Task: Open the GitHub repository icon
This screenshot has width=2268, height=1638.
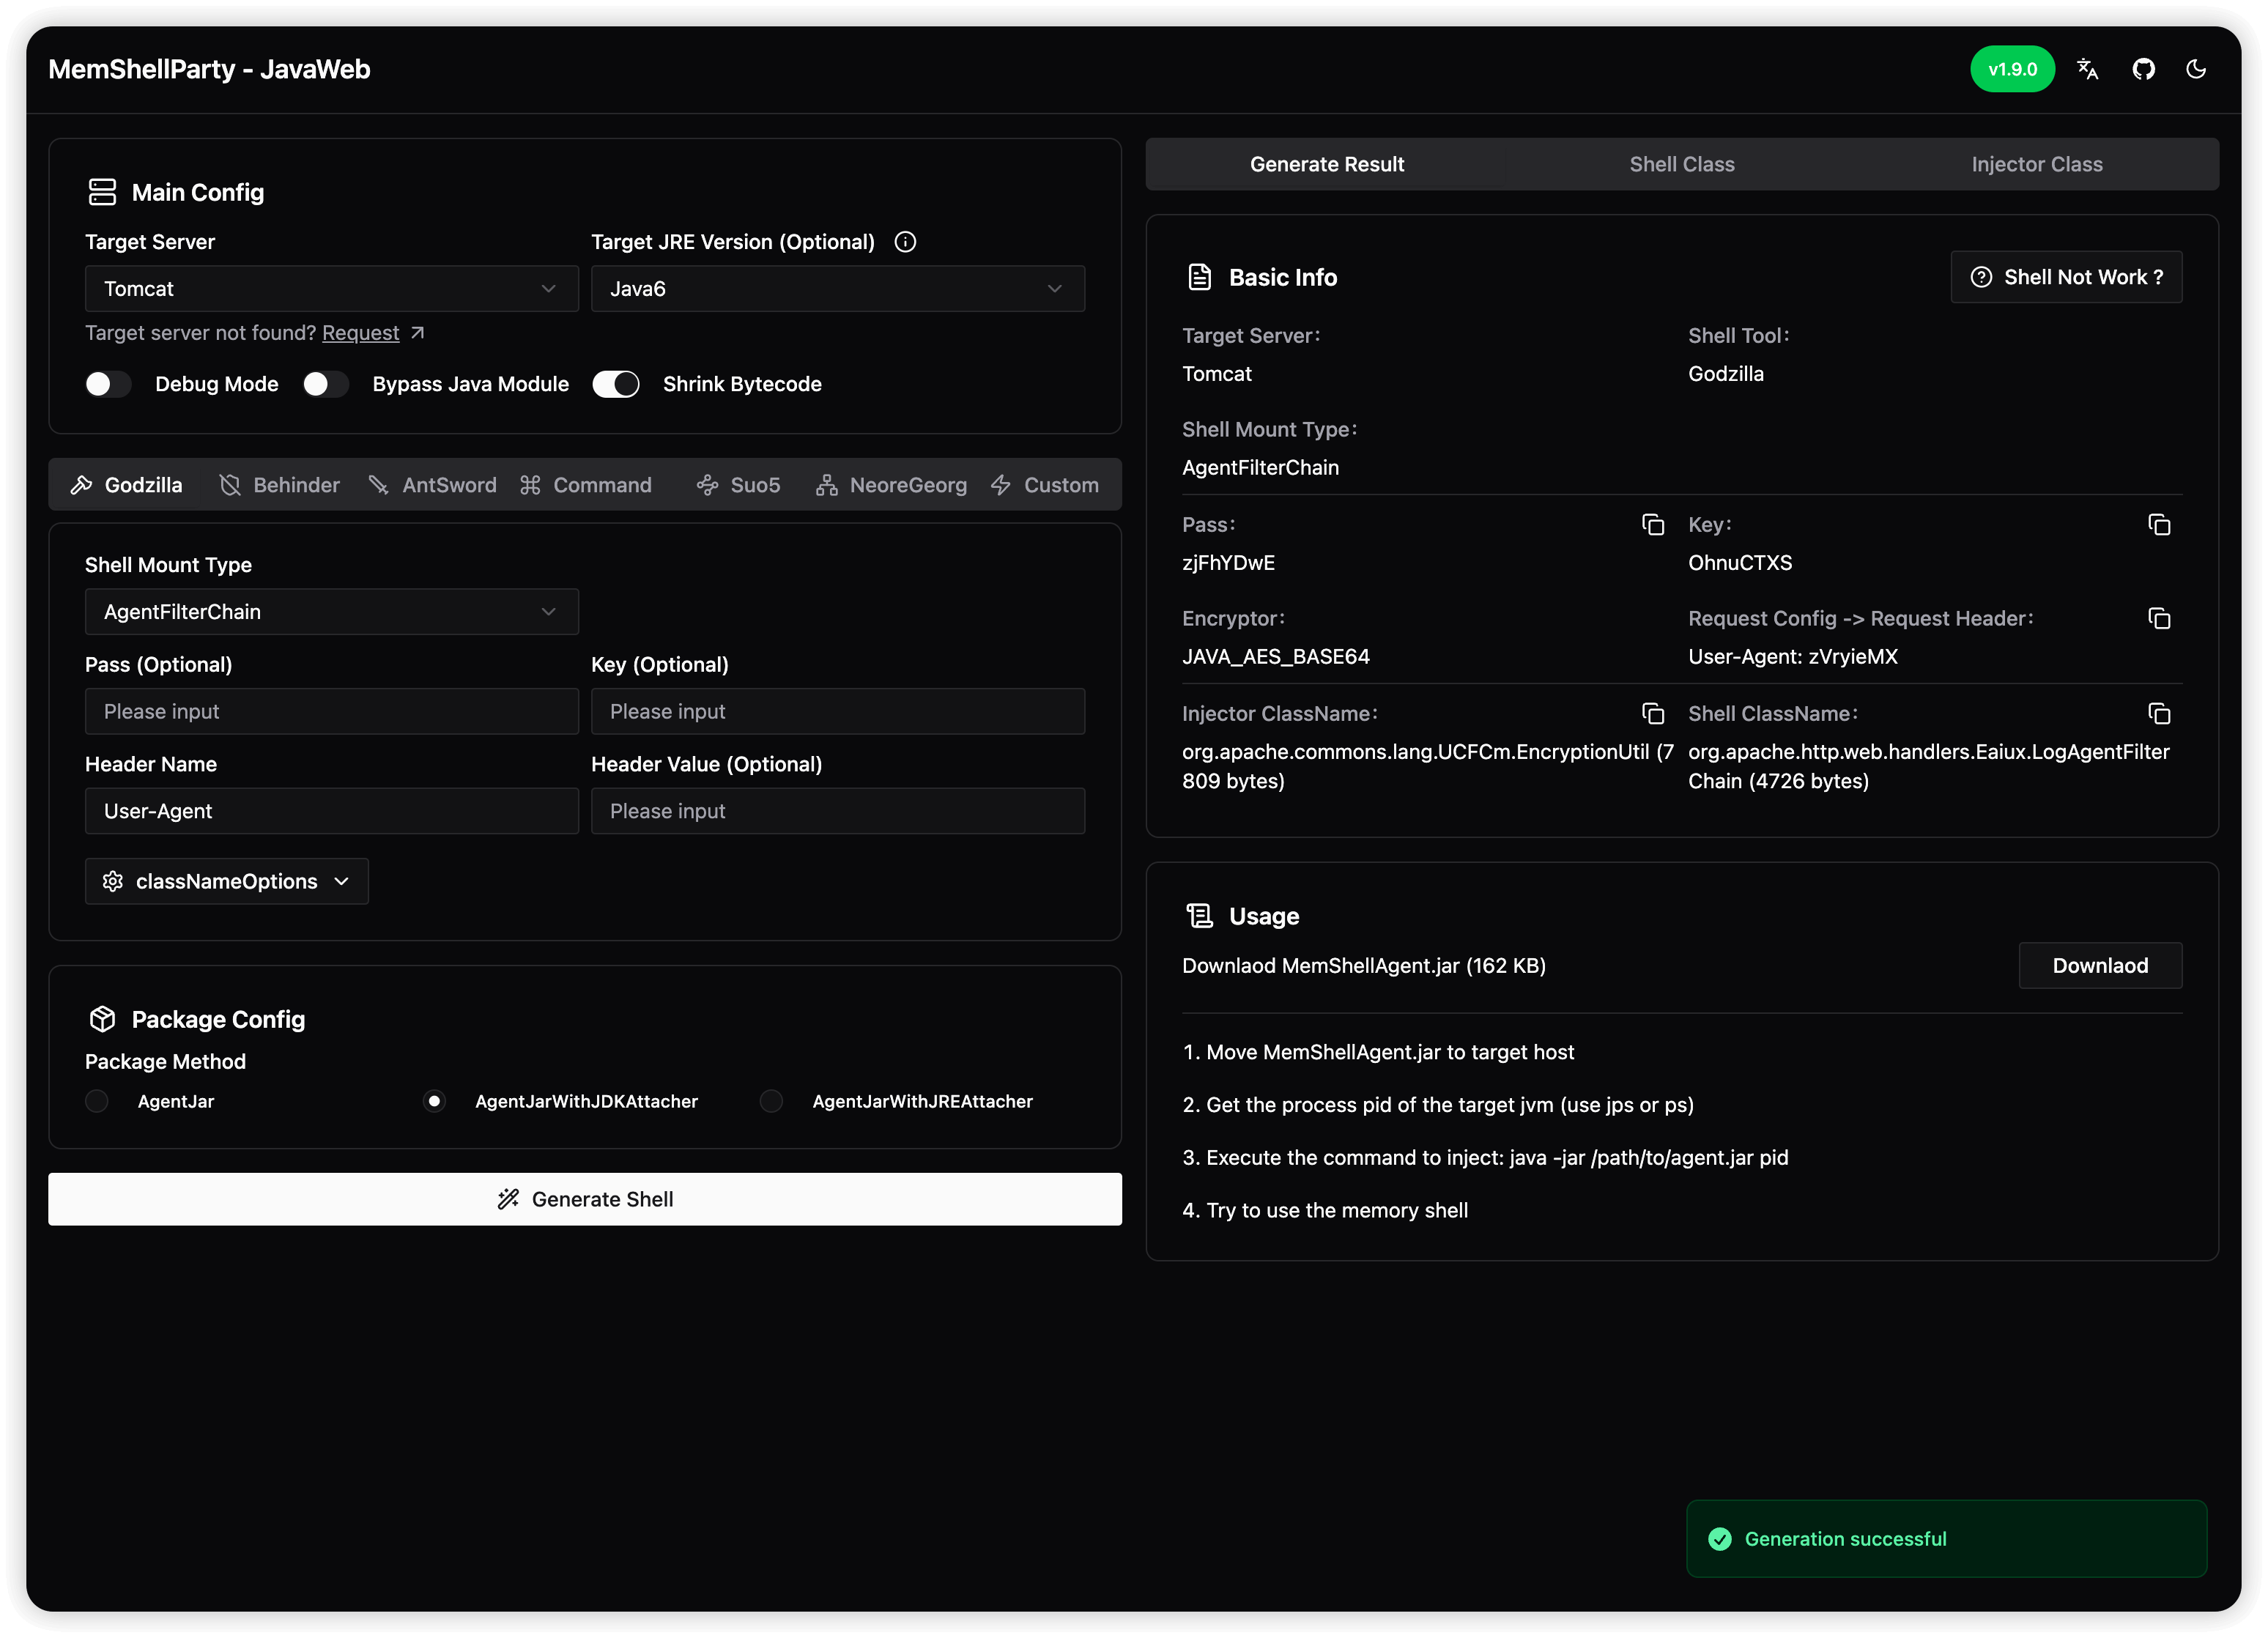Action: (2143, 69)
